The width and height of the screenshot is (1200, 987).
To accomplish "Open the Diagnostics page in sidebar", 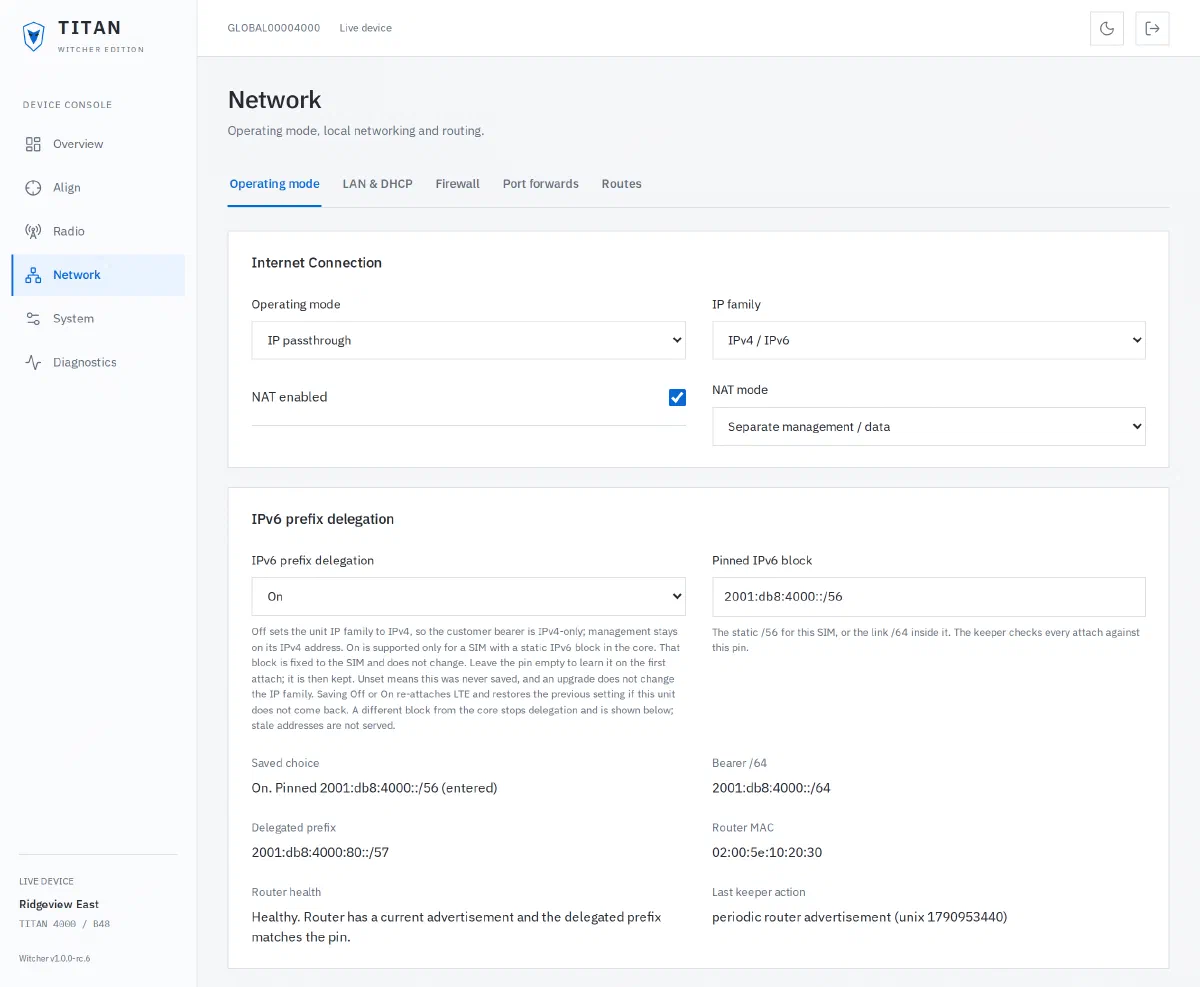I will 98,362.
